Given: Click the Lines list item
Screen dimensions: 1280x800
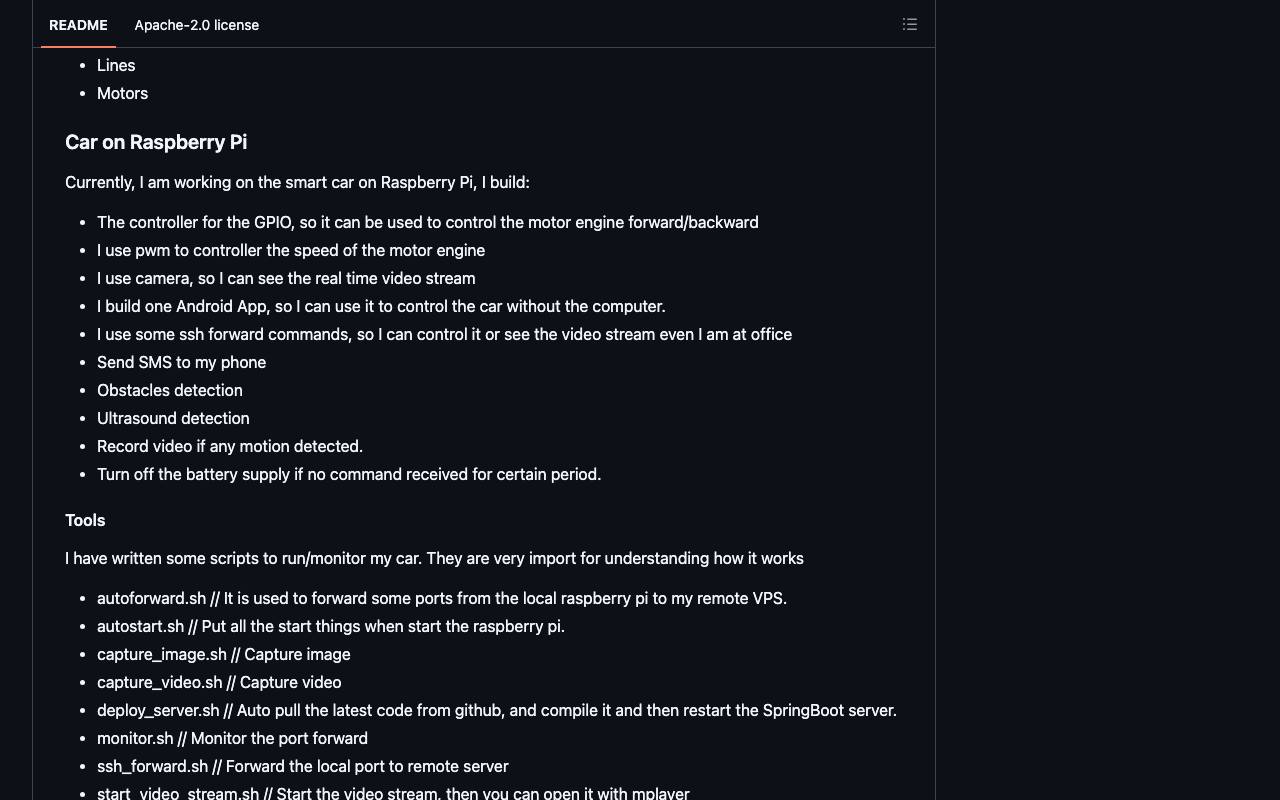Looking at the screenshot, I should click(x=116, y=65).
